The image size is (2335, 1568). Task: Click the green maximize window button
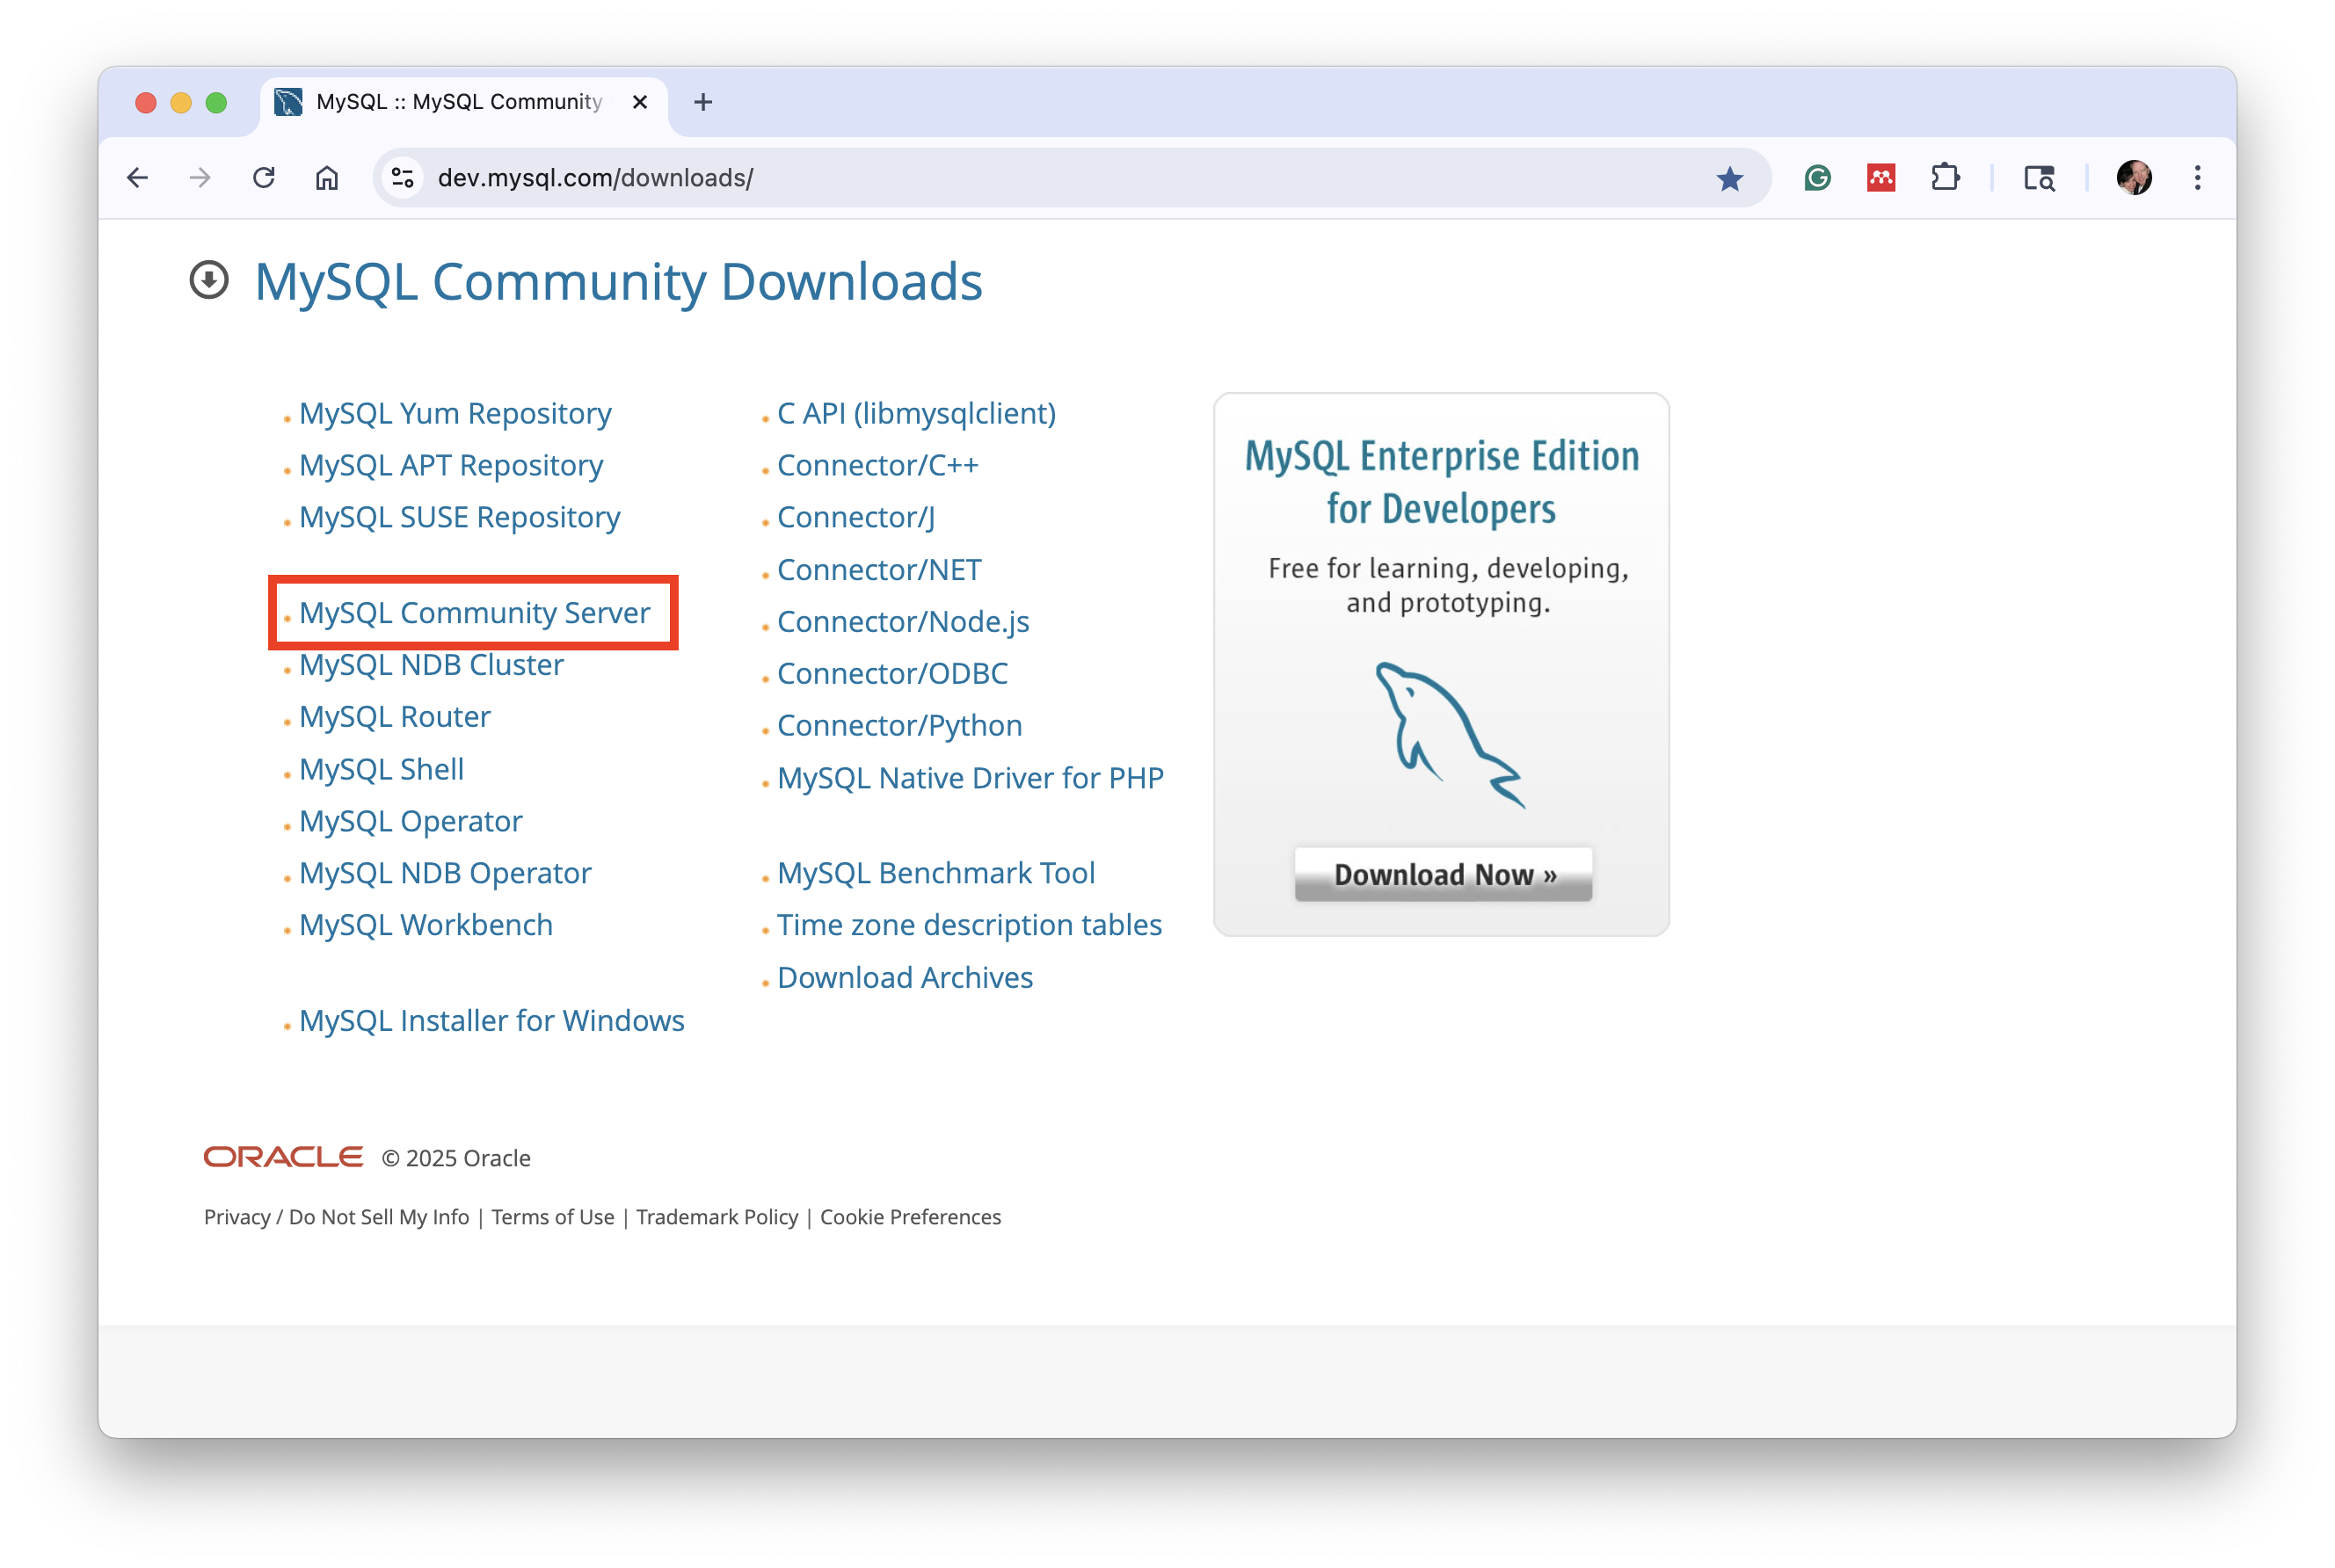click(x=216, y=102)
